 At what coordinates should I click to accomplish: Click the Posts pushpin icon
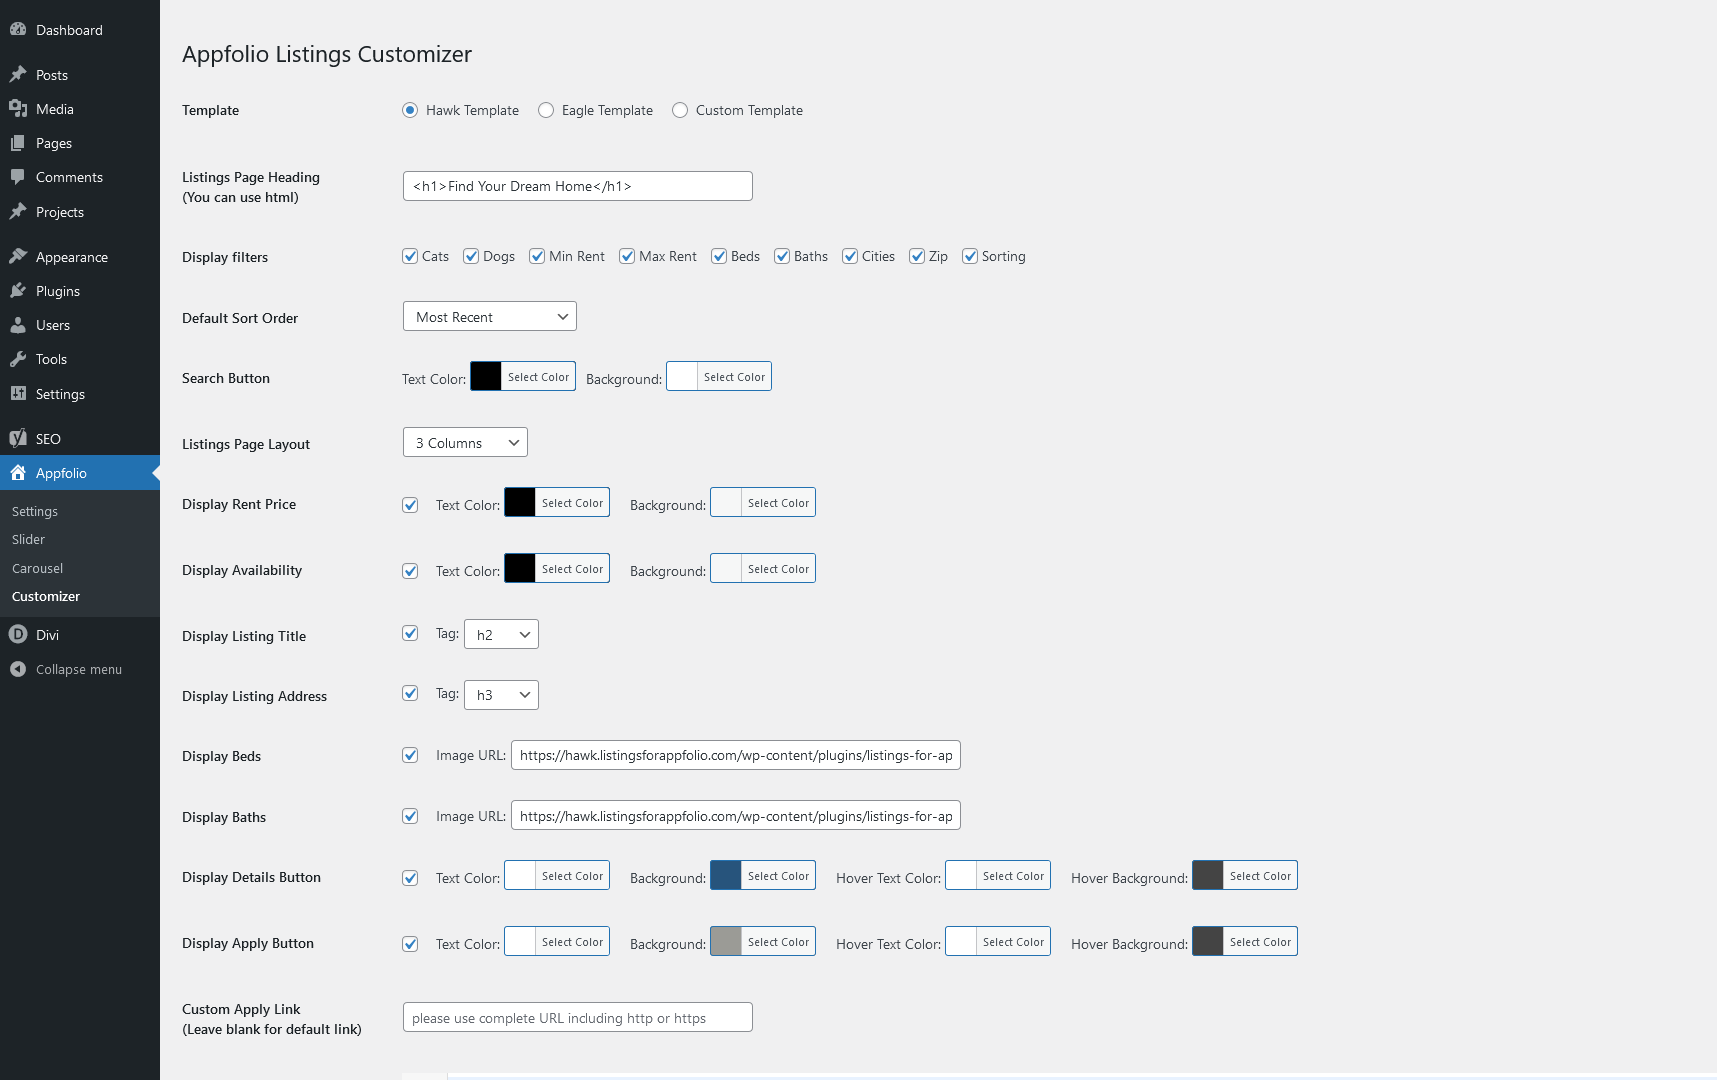coord(18,75)
